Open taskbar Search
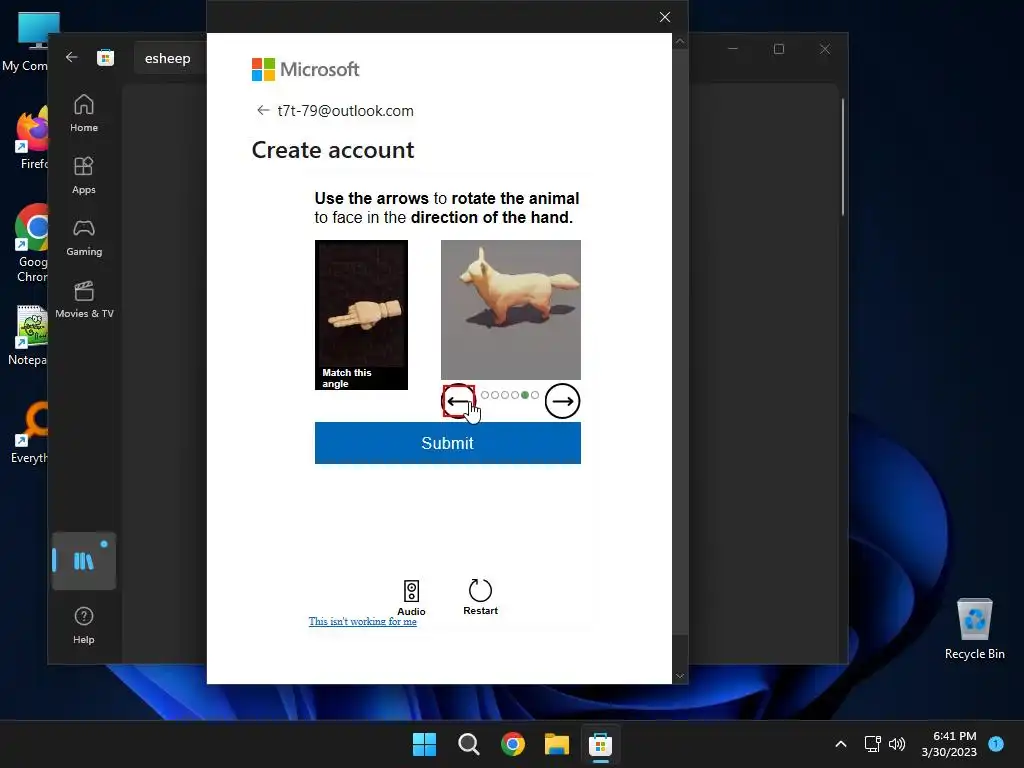 [469, 744]
